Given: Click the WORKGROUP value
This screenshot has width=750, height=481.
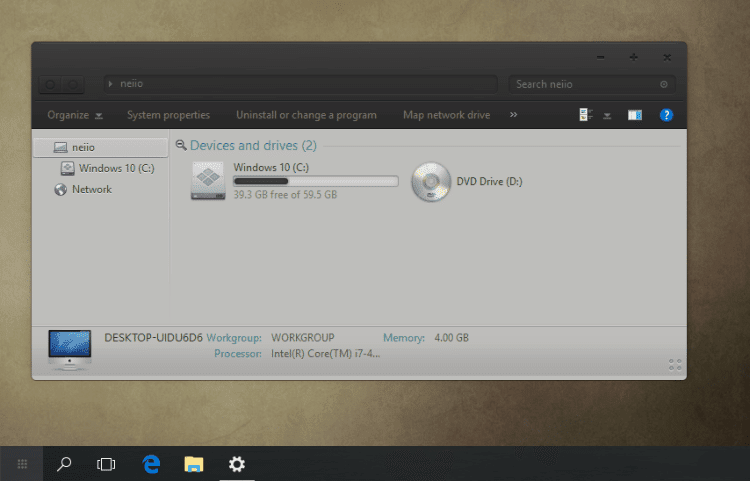Looking at the screenshot, I should [303, 338].
